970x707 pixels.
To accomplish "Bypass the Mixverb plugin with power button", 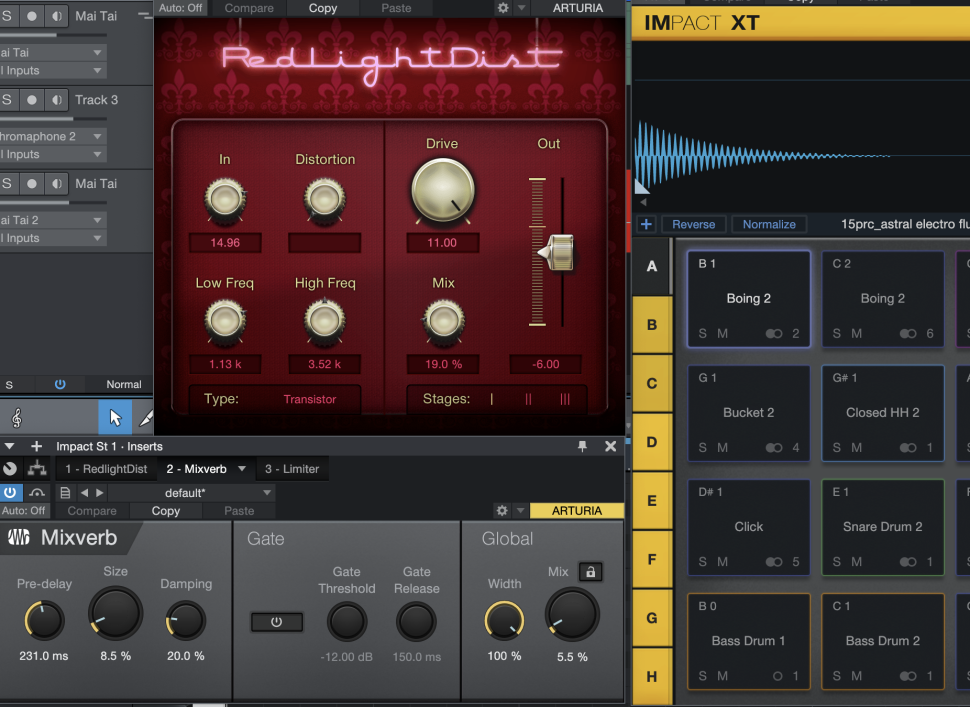I will (10, 493).
